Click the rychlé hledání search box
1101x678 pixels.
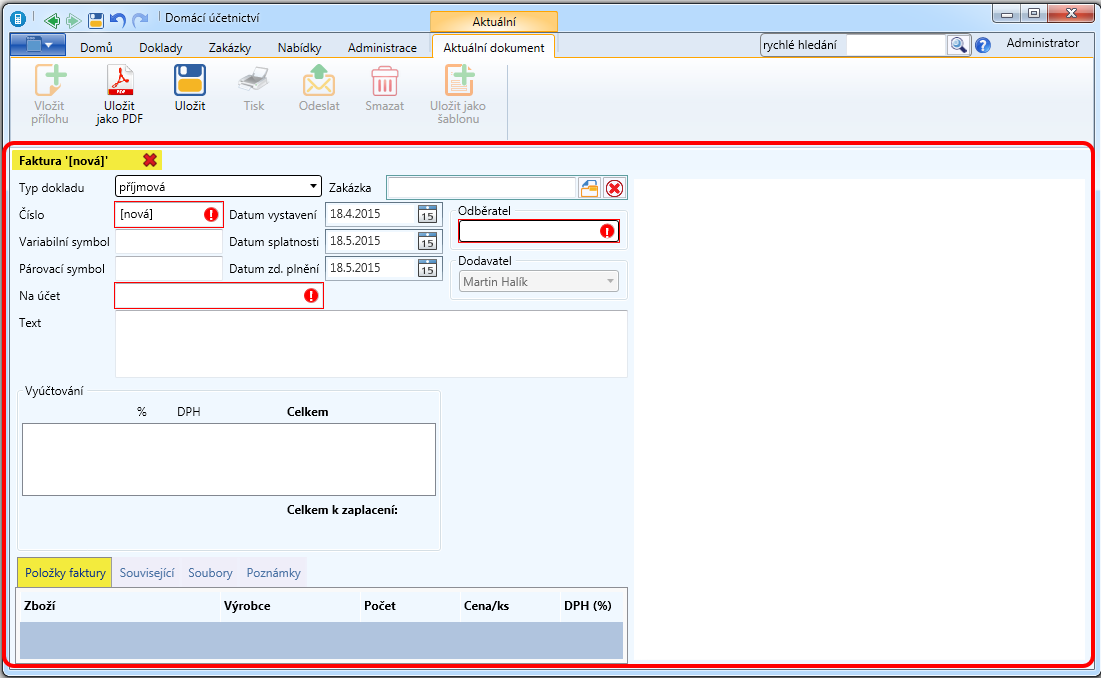tap(897, 45)
